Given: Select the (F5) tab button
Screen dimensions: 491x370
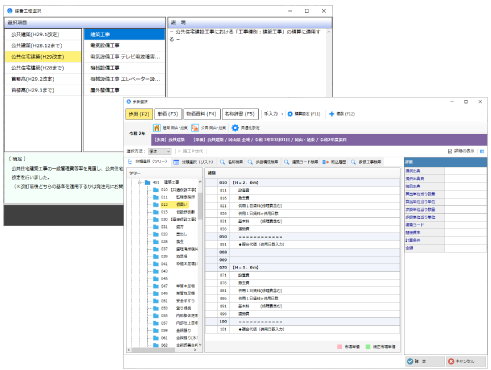Looking at the screenshot, I should click(240, 114).
